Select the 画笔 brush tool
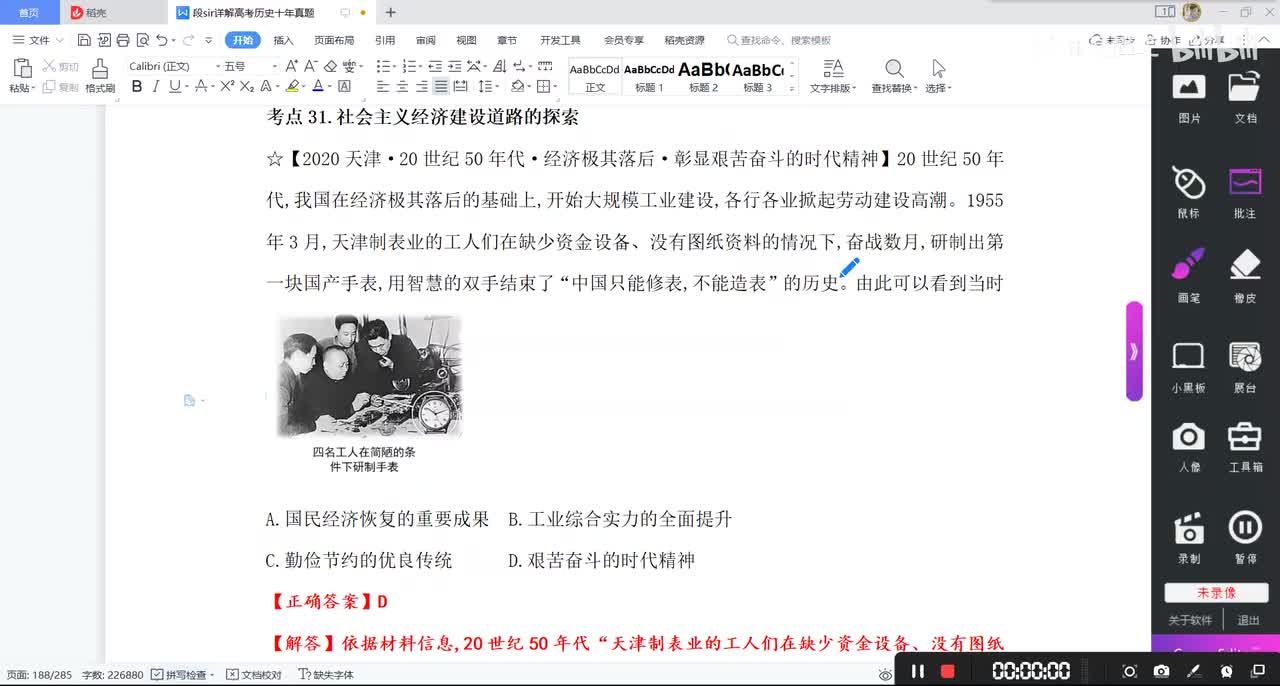 pos(1189,276)
